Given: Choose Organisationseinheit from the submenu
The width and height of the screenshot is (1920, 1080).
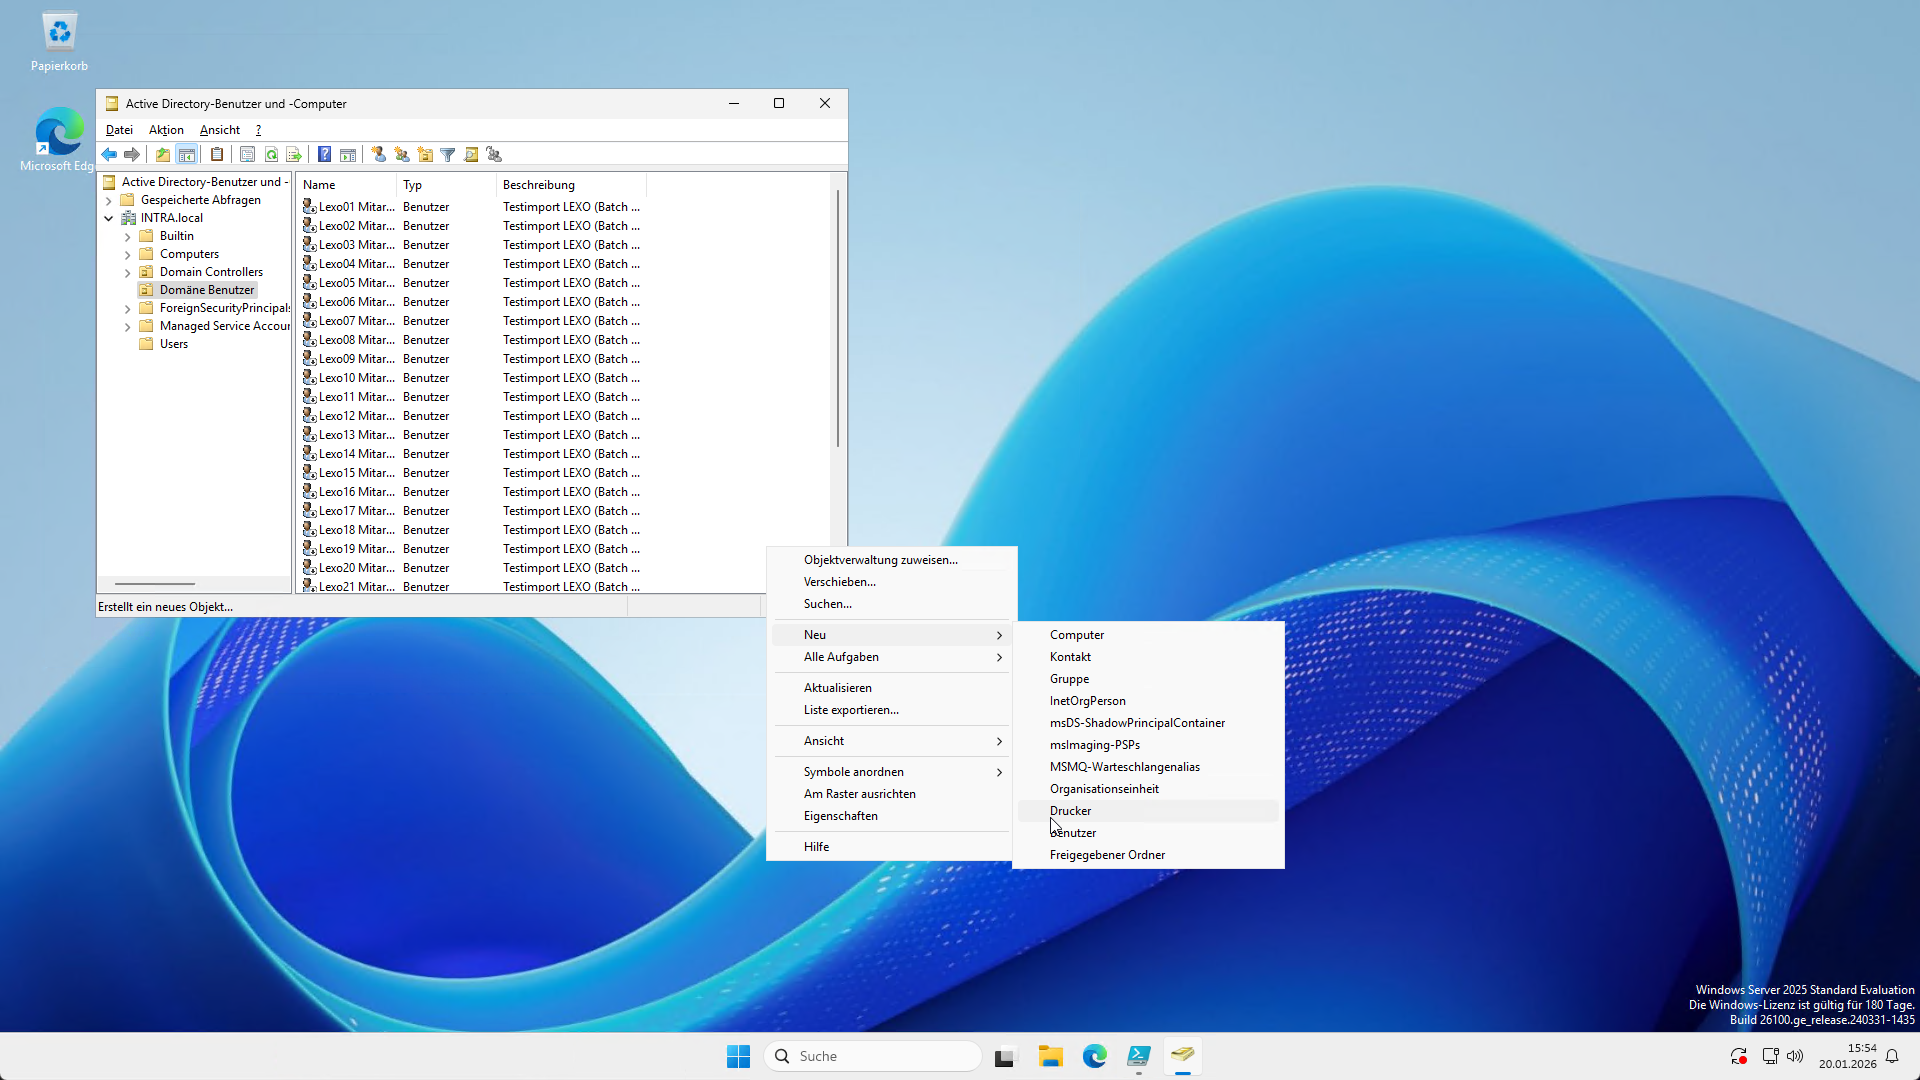Looking at the screenshot, I should (1104, 789).
